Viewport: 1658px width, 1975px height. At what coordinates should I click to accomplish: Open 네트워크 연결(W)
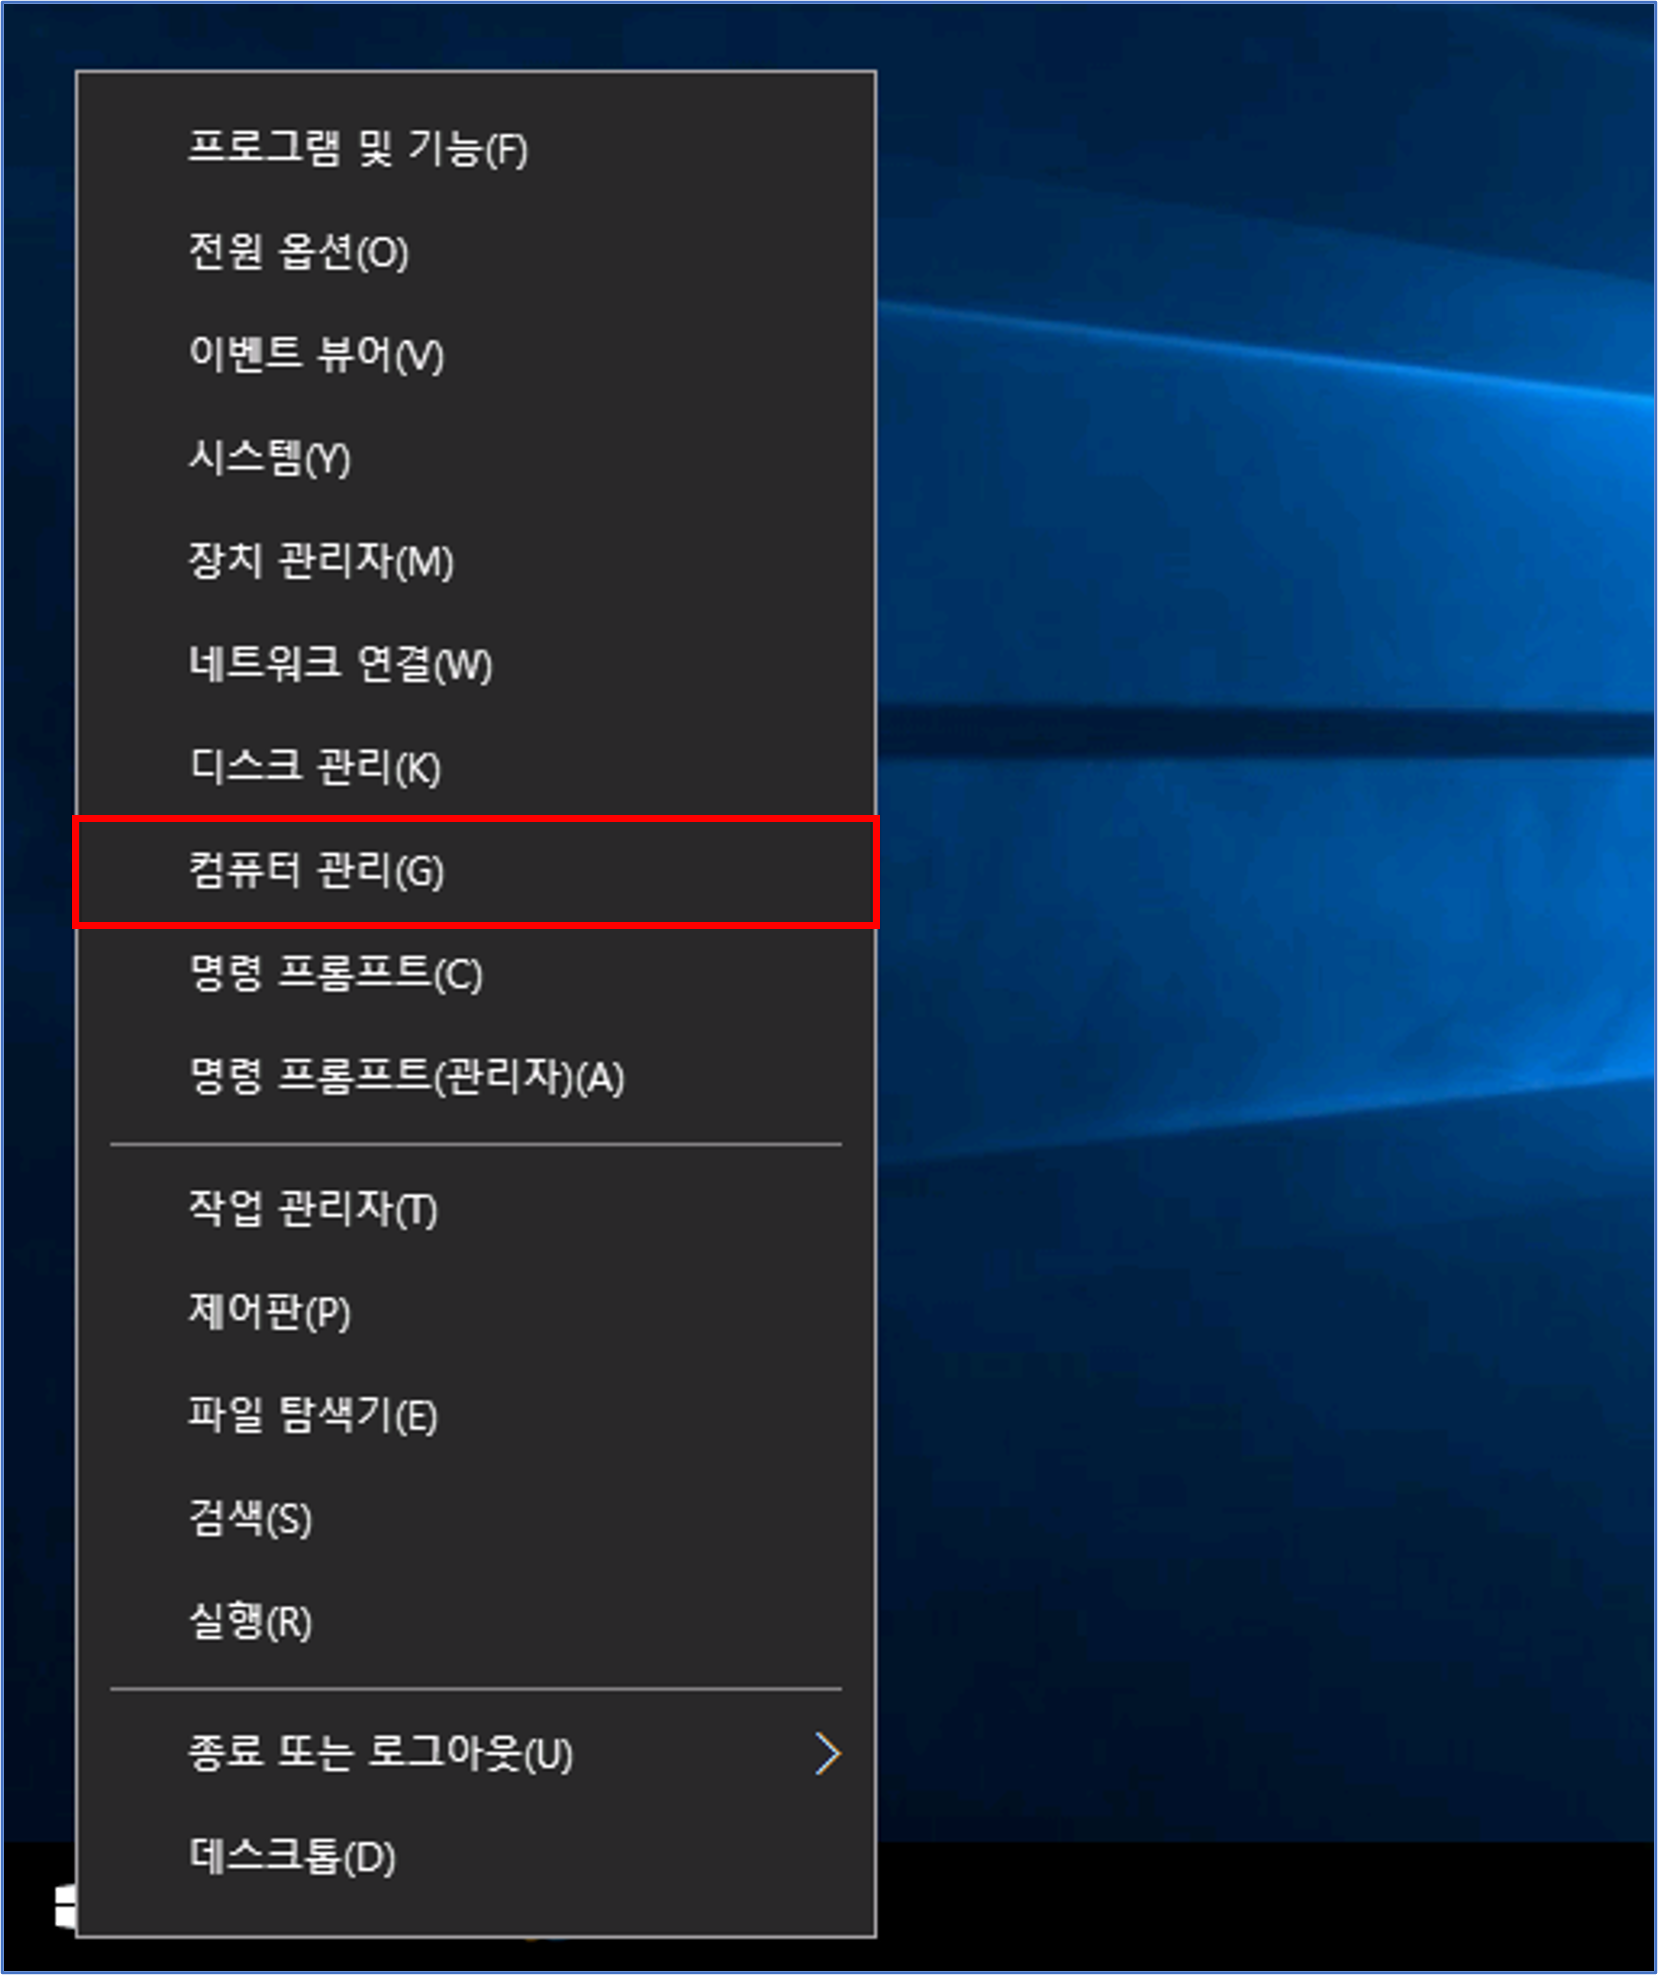[476, 664]
